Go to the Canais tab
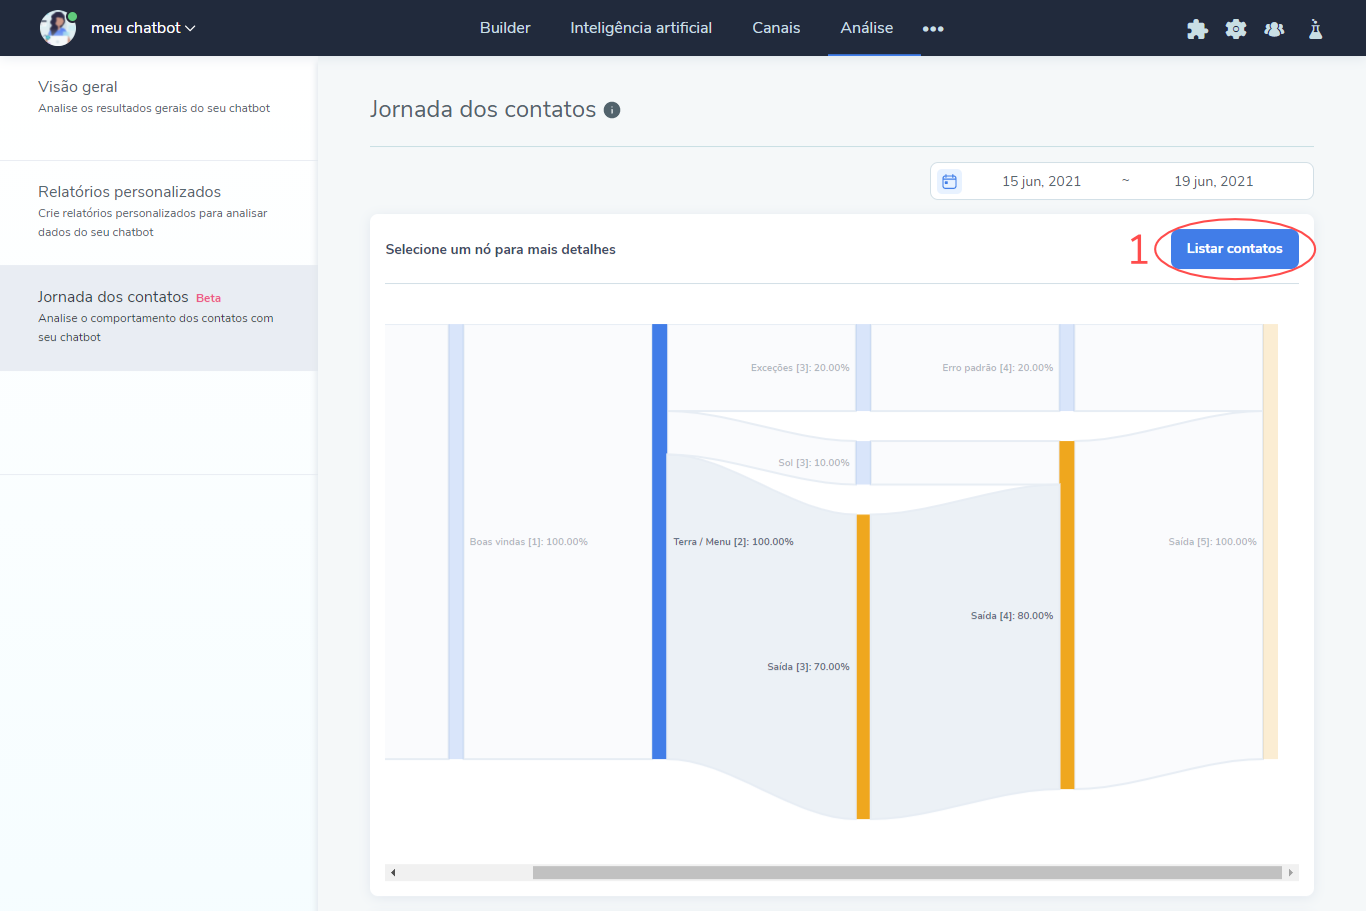The height and width of the screenshot is (911, 1366). [x=776, y=28]
